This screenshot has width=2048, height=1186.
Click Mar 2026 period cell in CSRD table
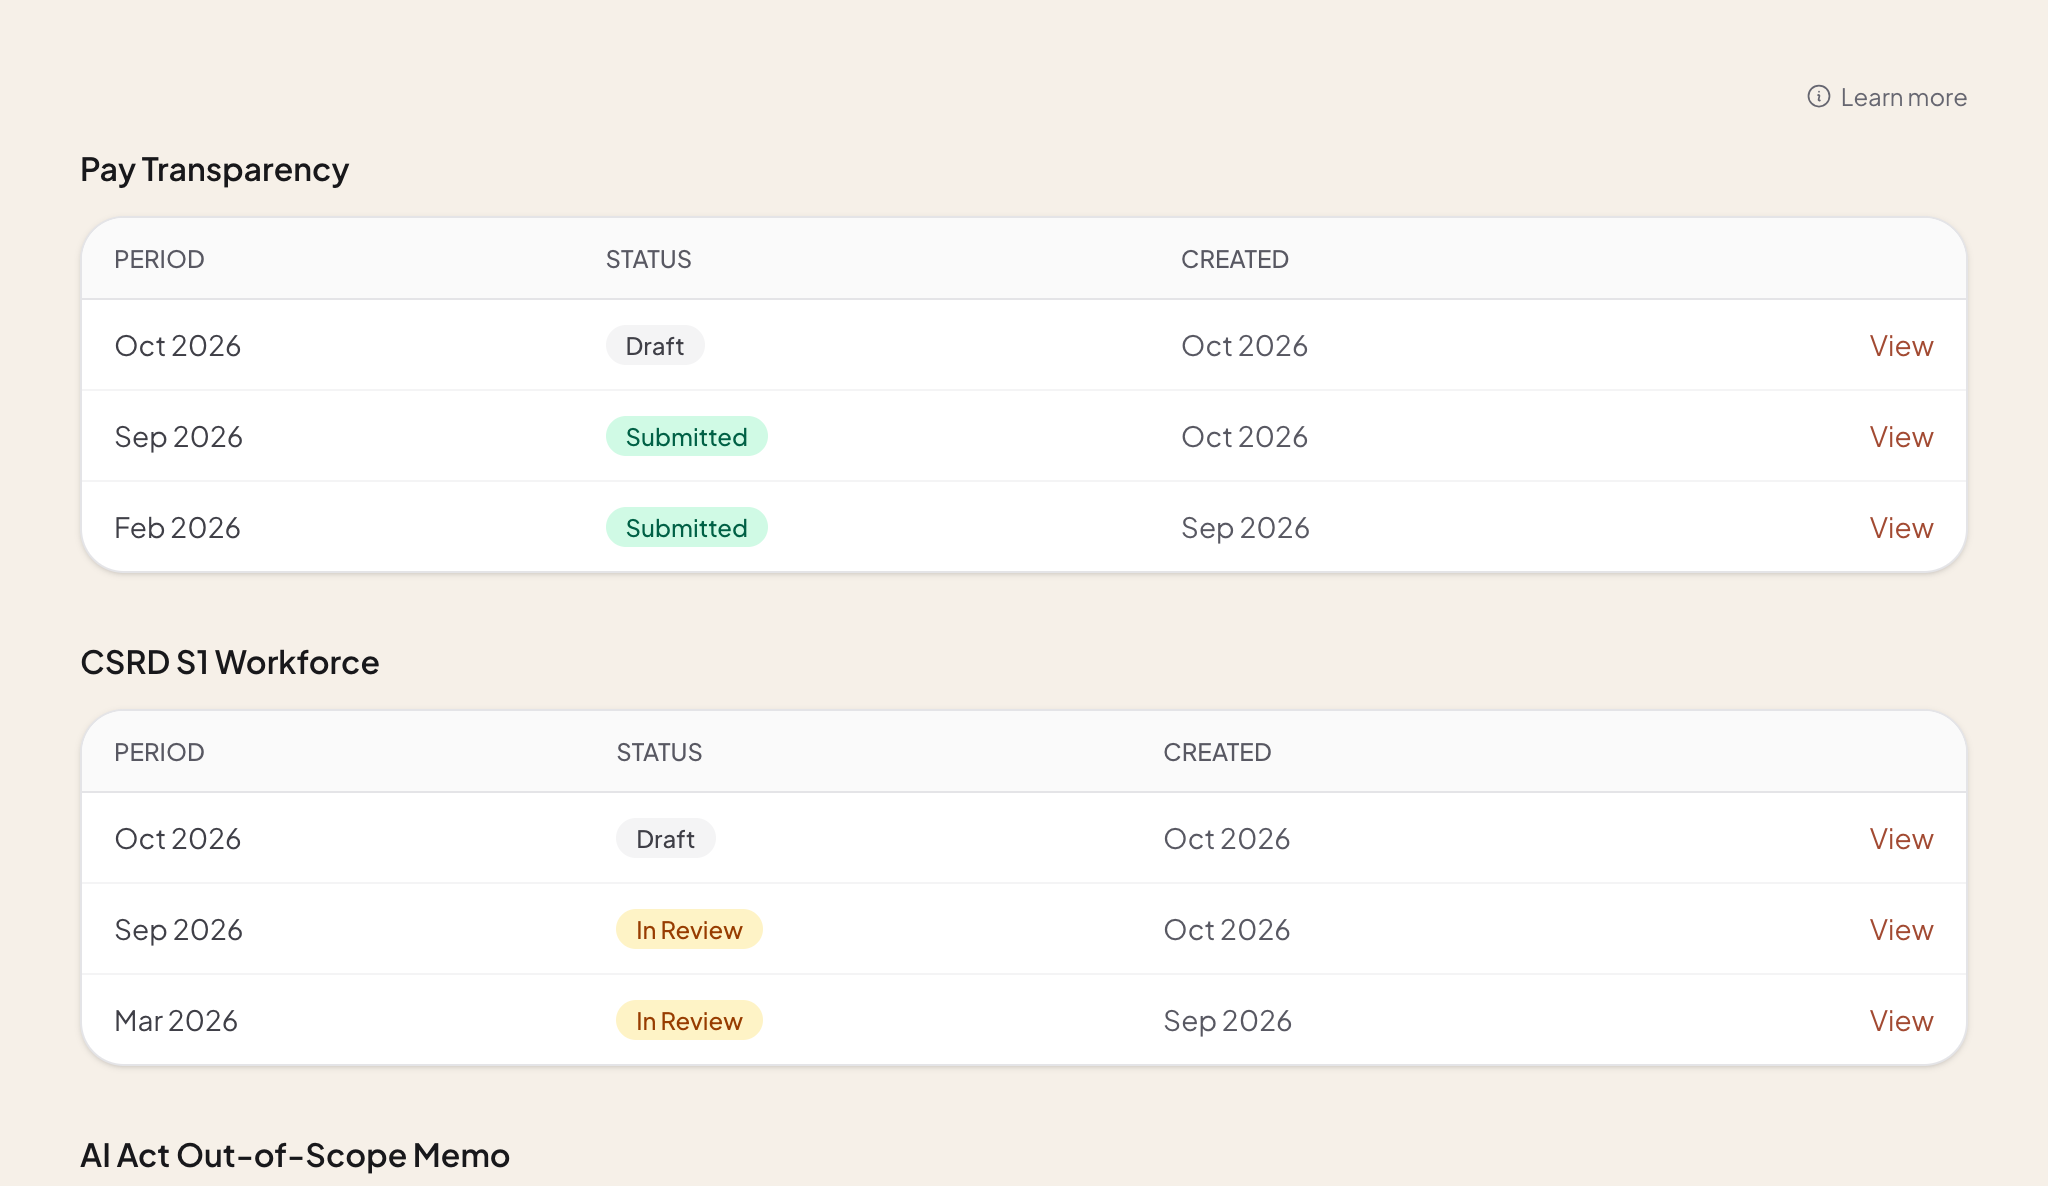176,1021
